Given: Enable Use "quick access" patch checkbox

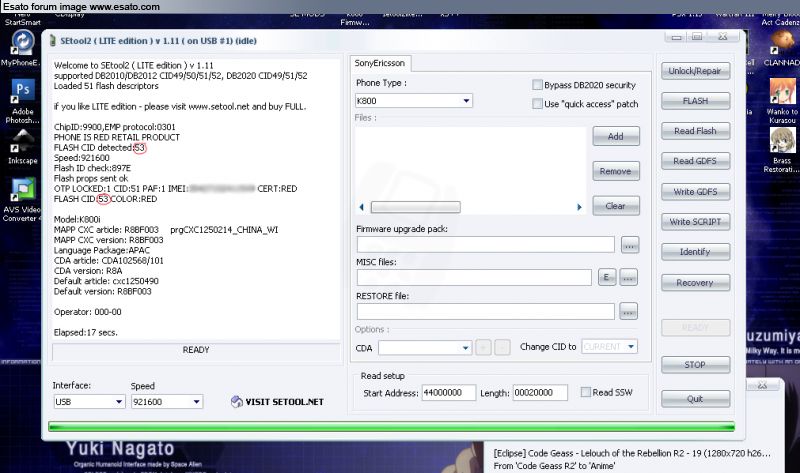Looking at the screenshot, I should coord(537,104).
